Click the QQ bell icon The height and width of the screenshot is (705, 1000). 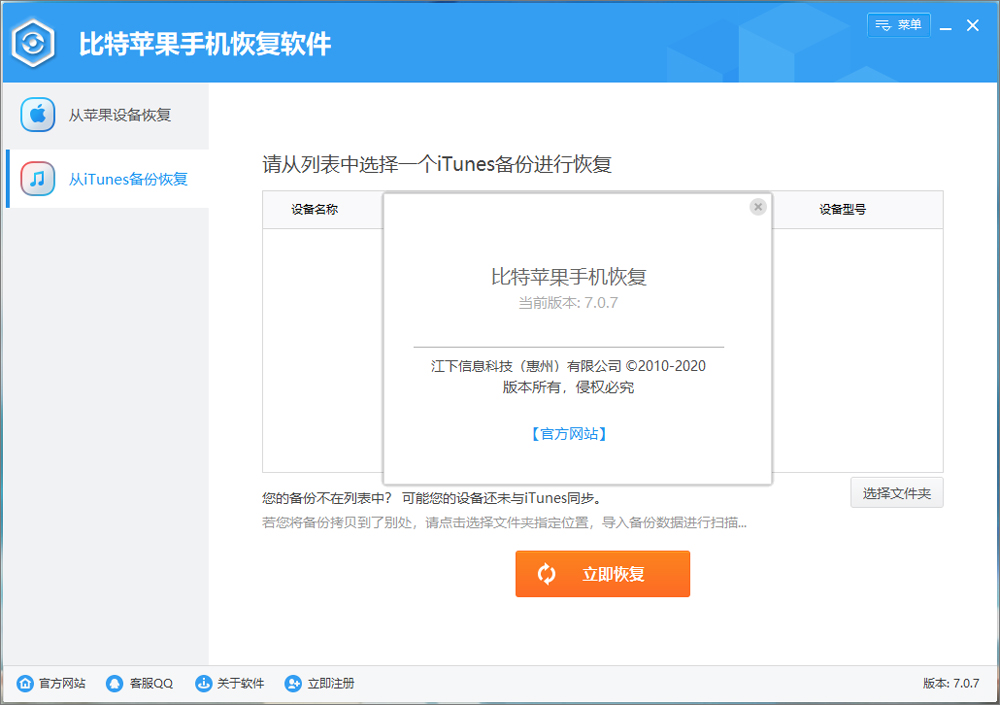tap(114, 683)
